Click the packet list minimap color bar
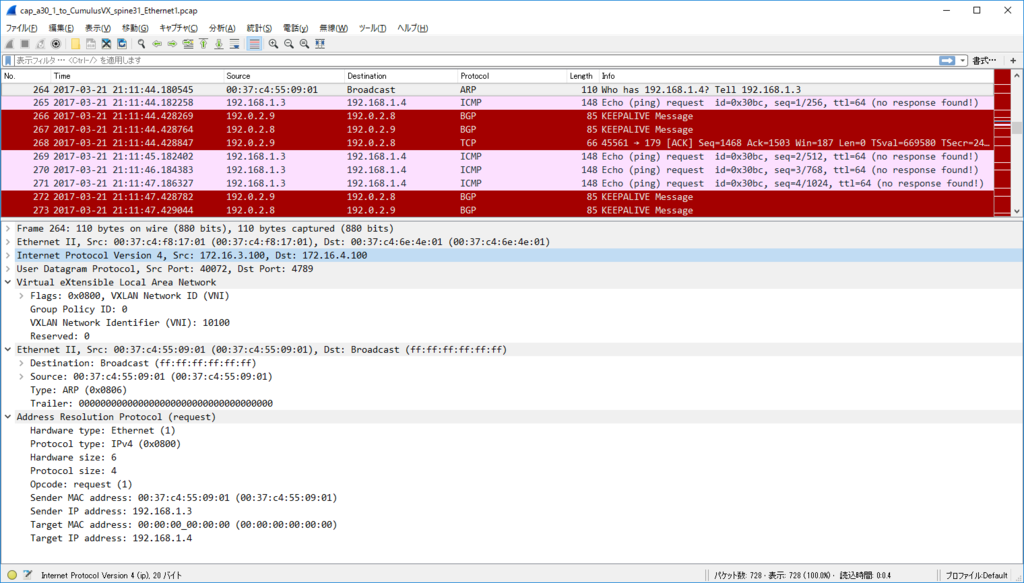Image resolution: width=1024 pixels, height=583 pixels. (x=1002, y=143)
